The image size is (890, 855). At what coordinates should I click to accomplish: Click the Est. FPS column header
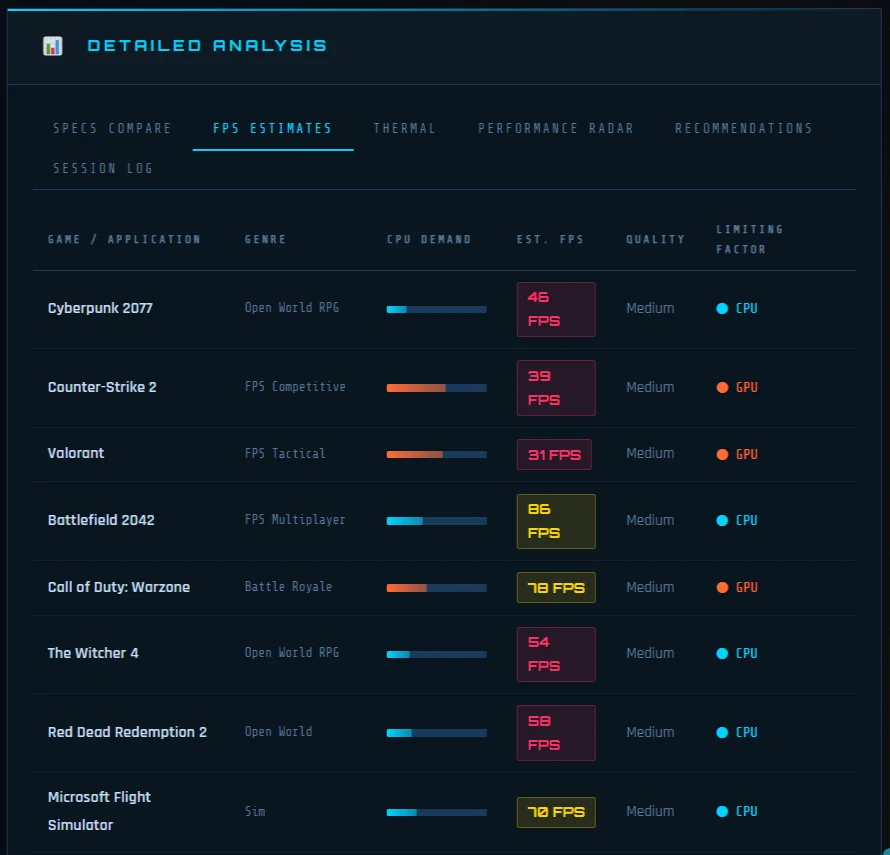(550, 240)
